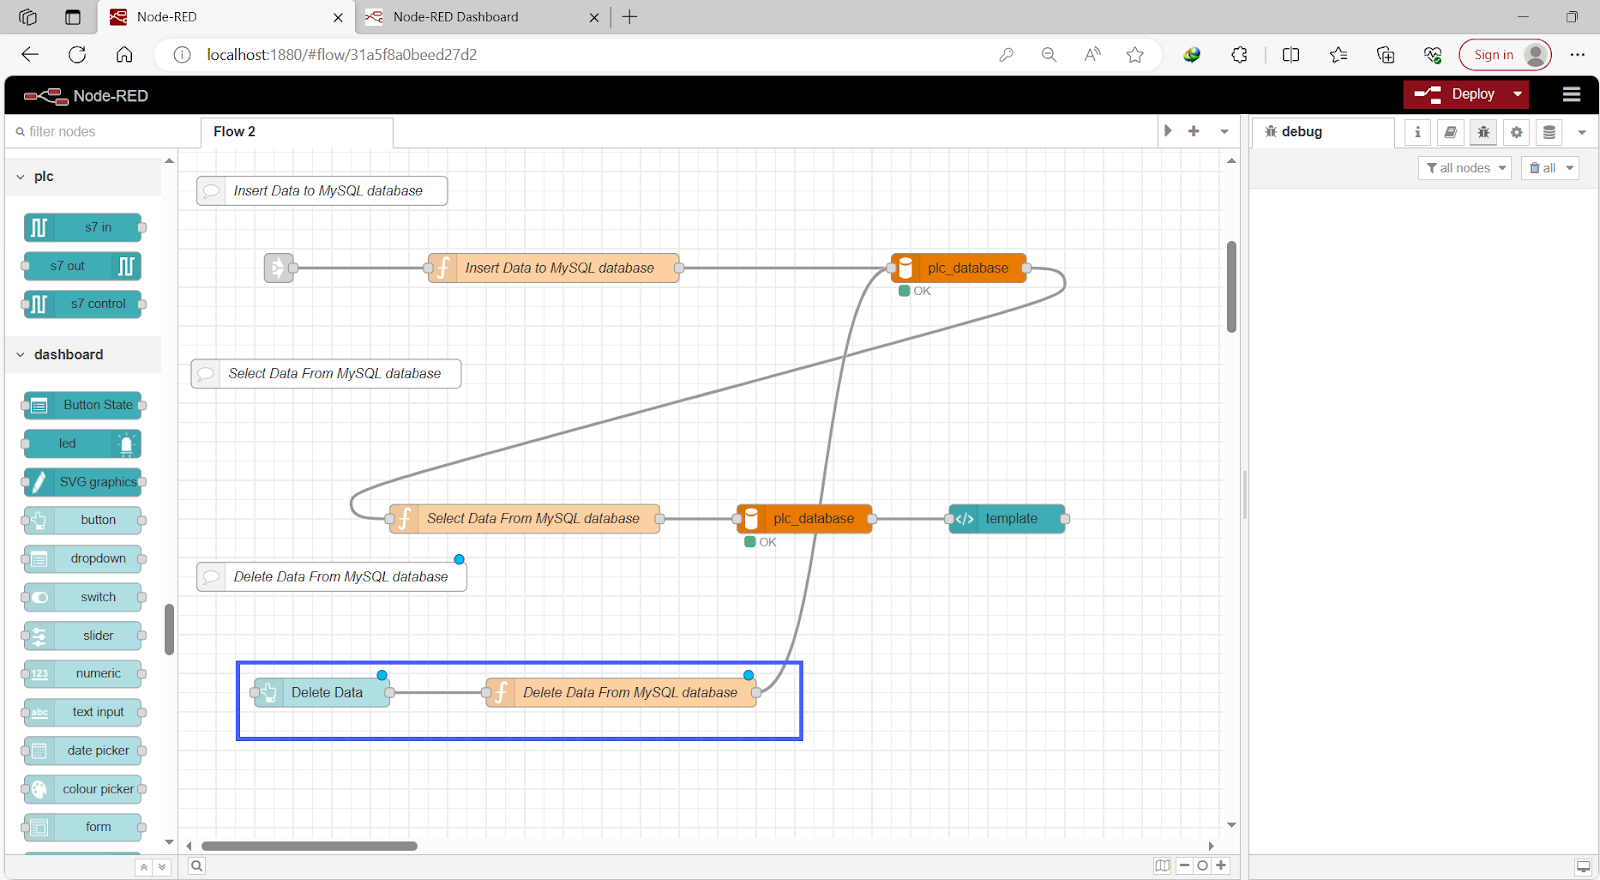
Task: Select the s7 in palette node
Action: pos(83,228)
